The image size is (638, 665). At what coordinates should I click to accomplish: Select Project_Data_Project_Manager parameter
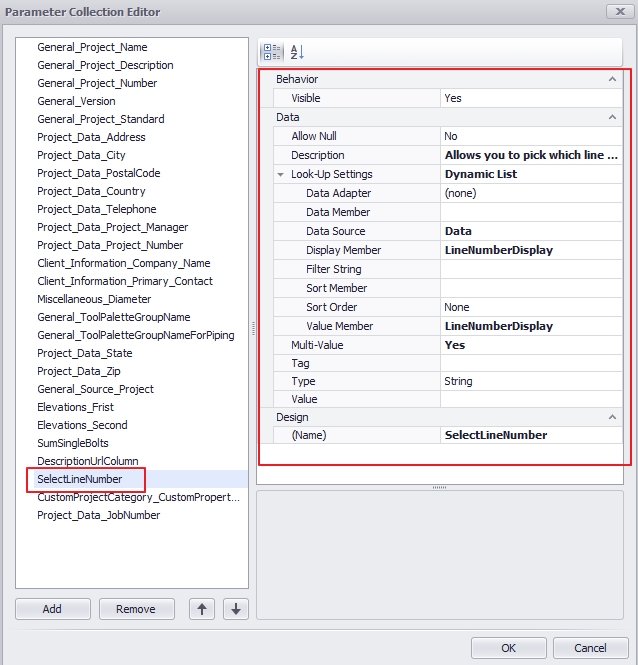tap(112, 227)
